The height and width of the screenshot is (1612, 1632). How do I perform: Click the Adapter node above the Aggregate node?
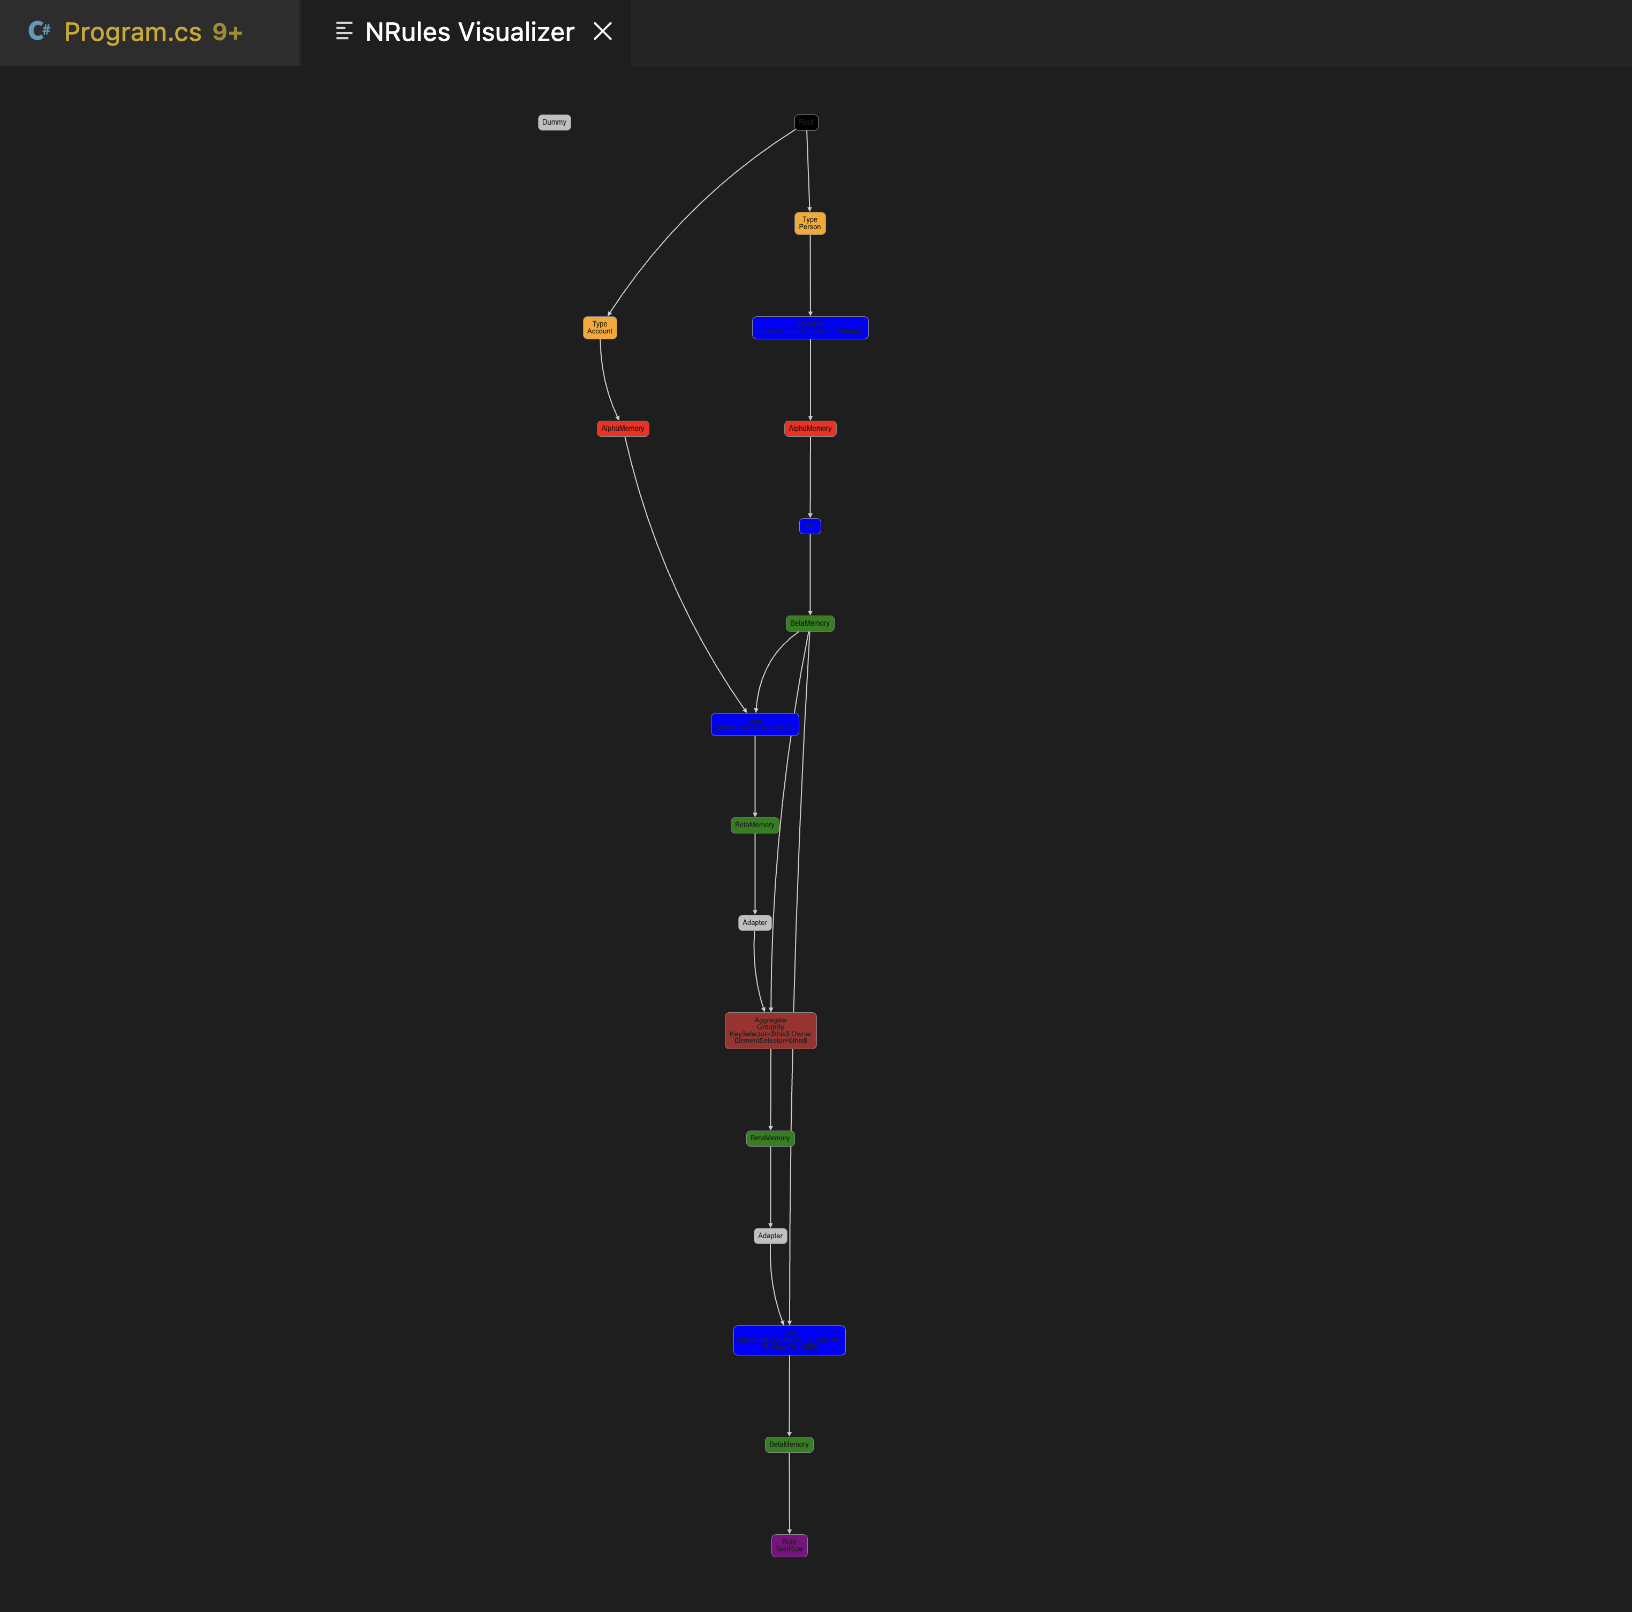point(755,922)
